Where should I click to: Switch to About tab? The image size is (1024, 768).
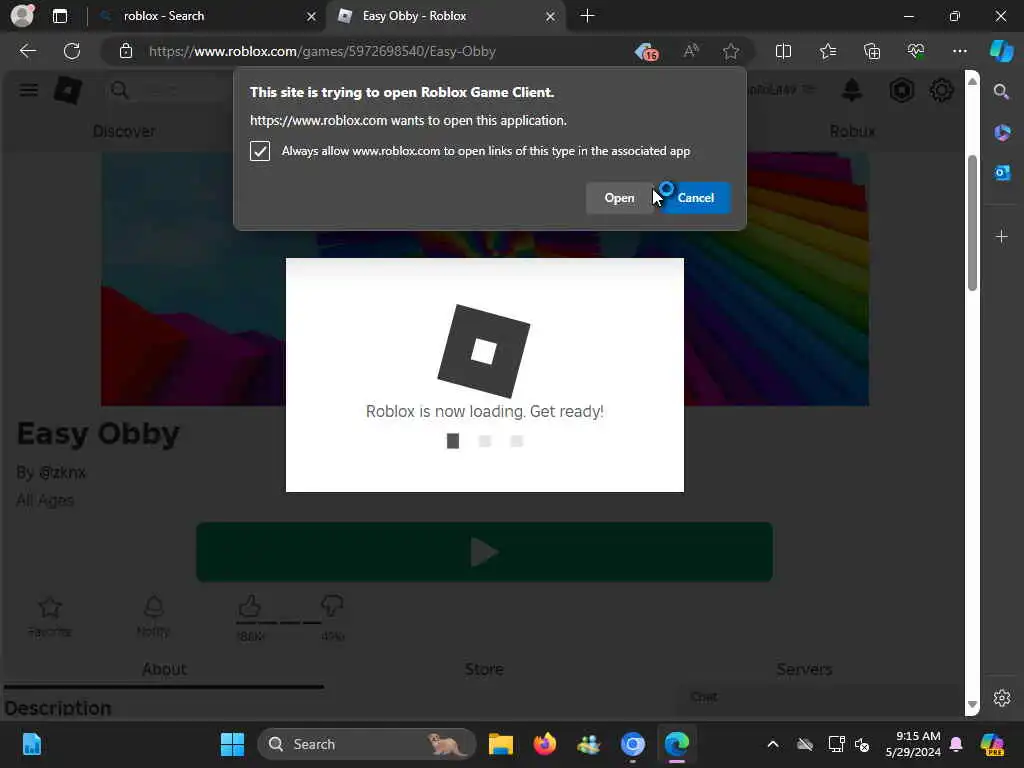tap(164, 669)
